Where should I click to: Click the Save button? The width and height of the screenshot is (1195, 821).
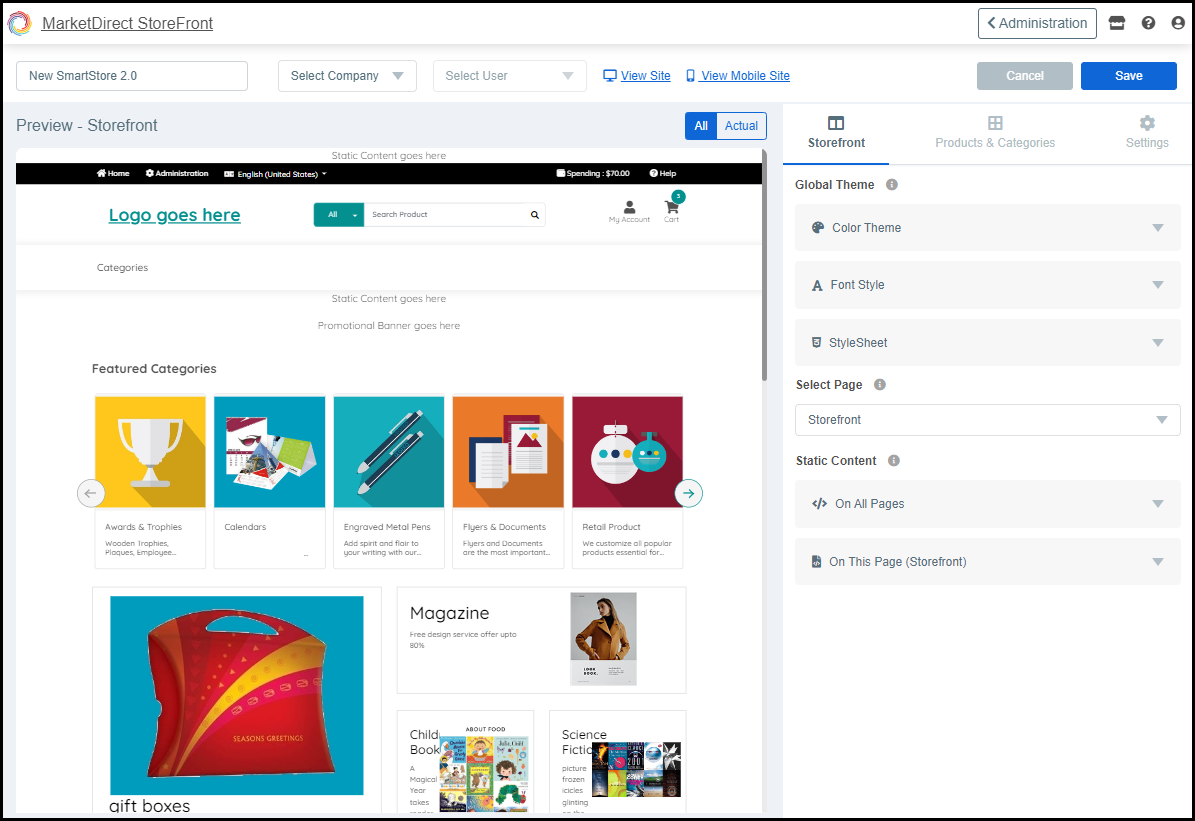pos(1128,76)
